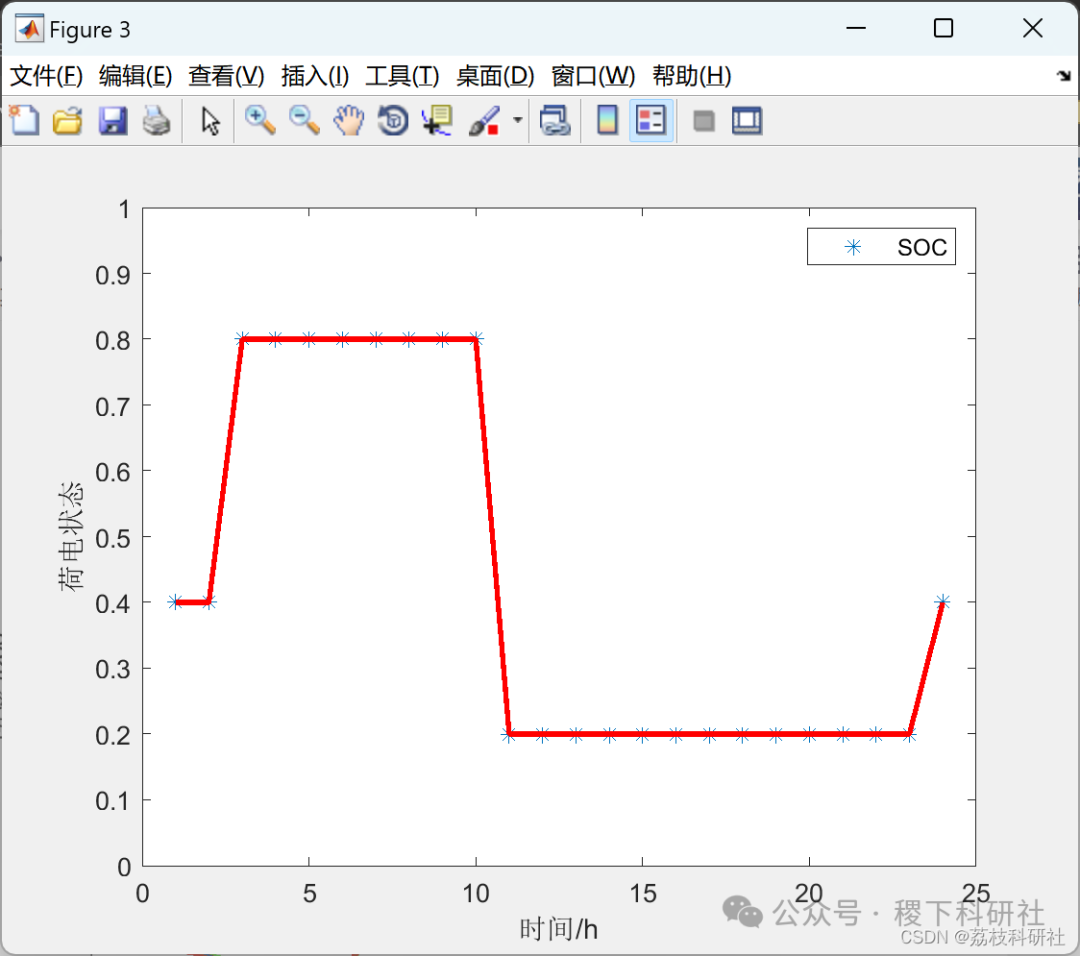Click the New Figure toolbar icon
Image resolution: width=1080 pixels, height=956 pixels.
(x=24, y=121)
